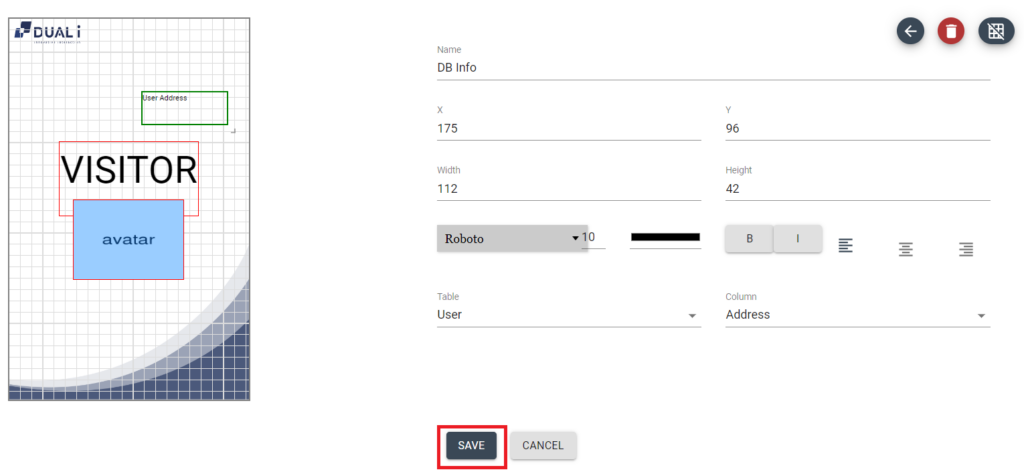Focus the X position field
The image size is (1024, 476).
pyautogui.click(x=568, y=128)
